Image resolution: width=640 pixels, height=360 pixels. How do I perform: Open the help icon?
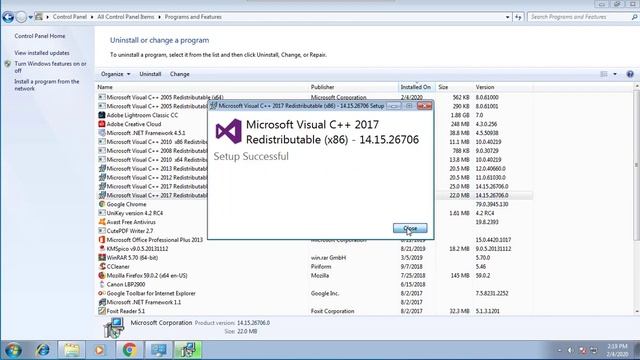630,74
